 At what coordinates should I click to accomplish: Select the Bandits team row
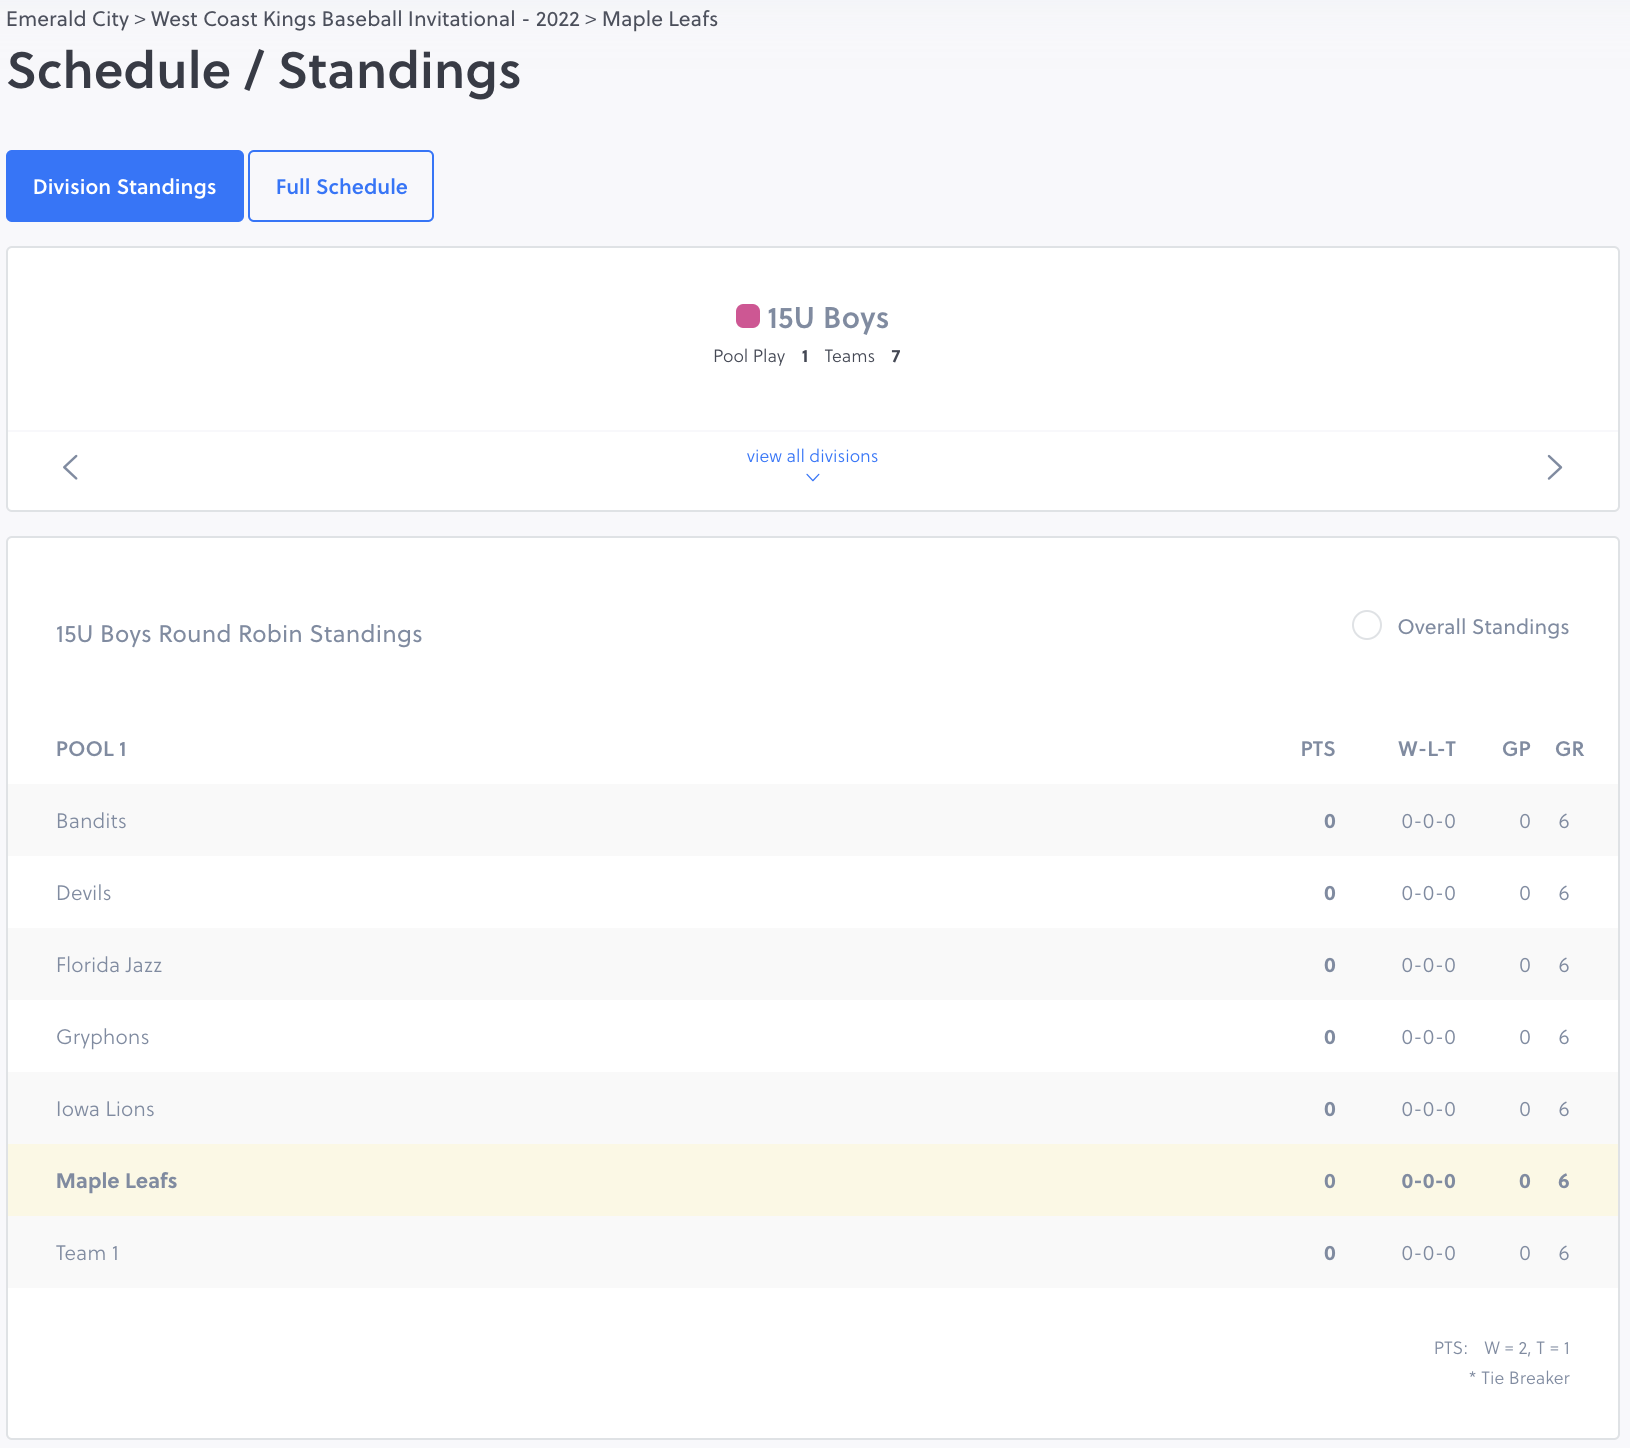point(92,821)
